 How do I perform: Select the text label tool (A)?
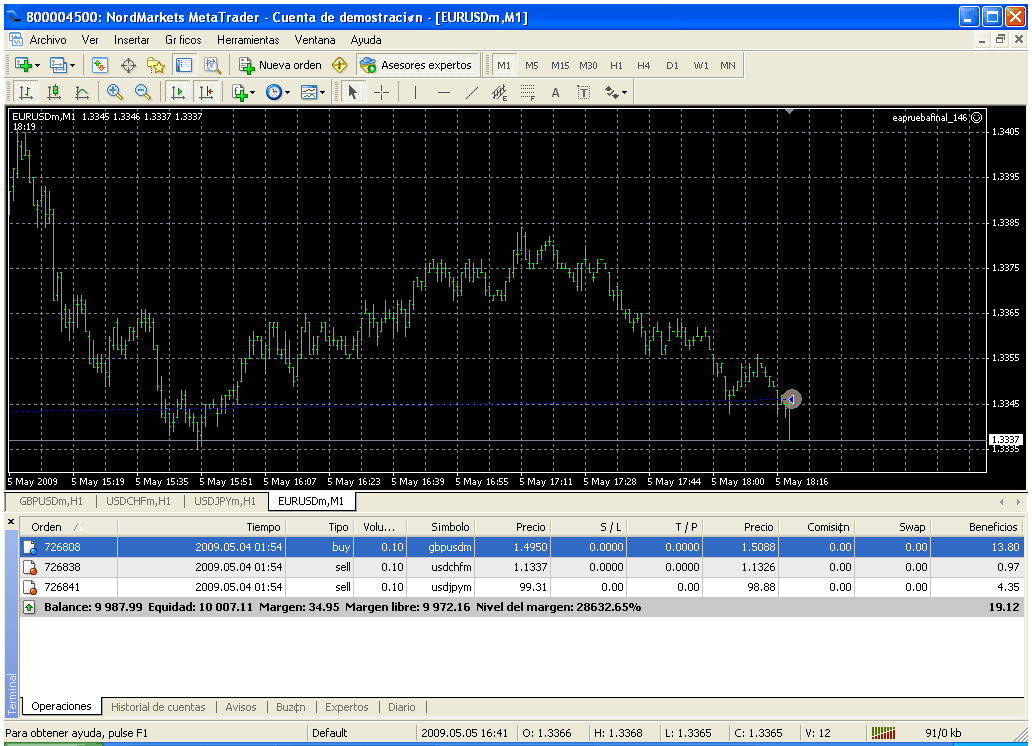coord(556,92)
